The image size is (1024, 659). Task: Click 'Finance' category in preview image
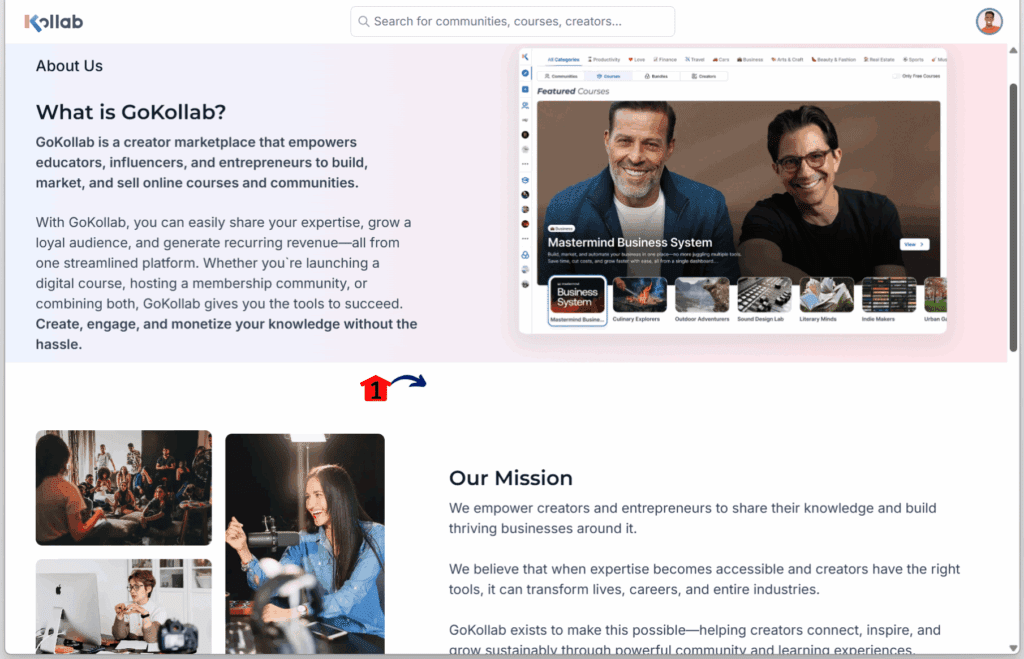point(665,59)
